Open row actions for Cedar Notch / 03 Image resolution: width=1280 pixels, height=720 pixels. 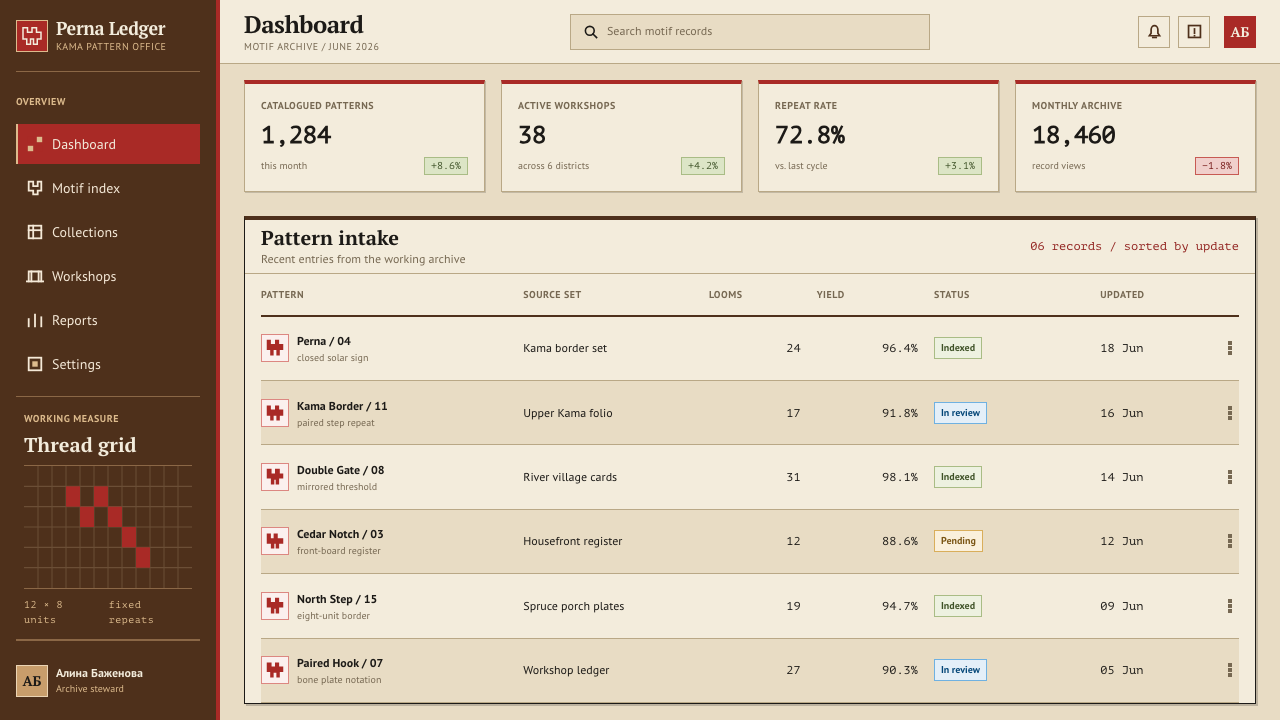1229,541
